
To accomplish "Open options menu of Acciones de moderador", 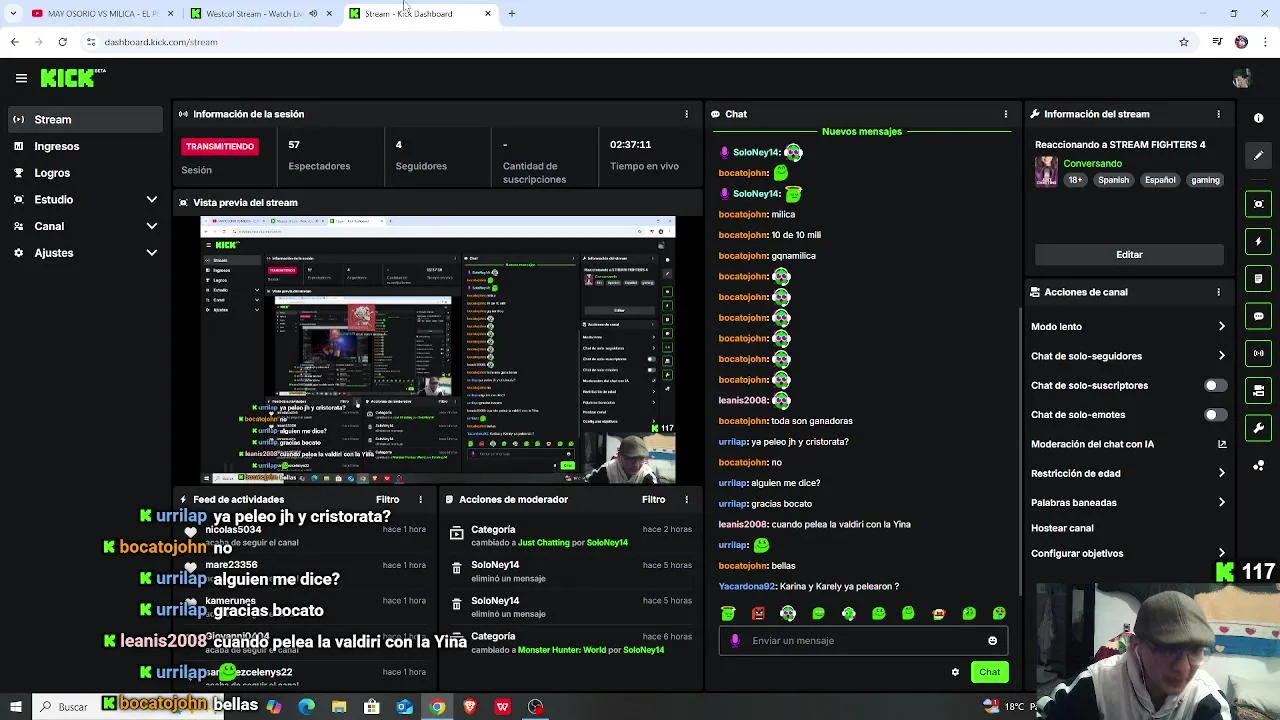I will click(686, 499).
